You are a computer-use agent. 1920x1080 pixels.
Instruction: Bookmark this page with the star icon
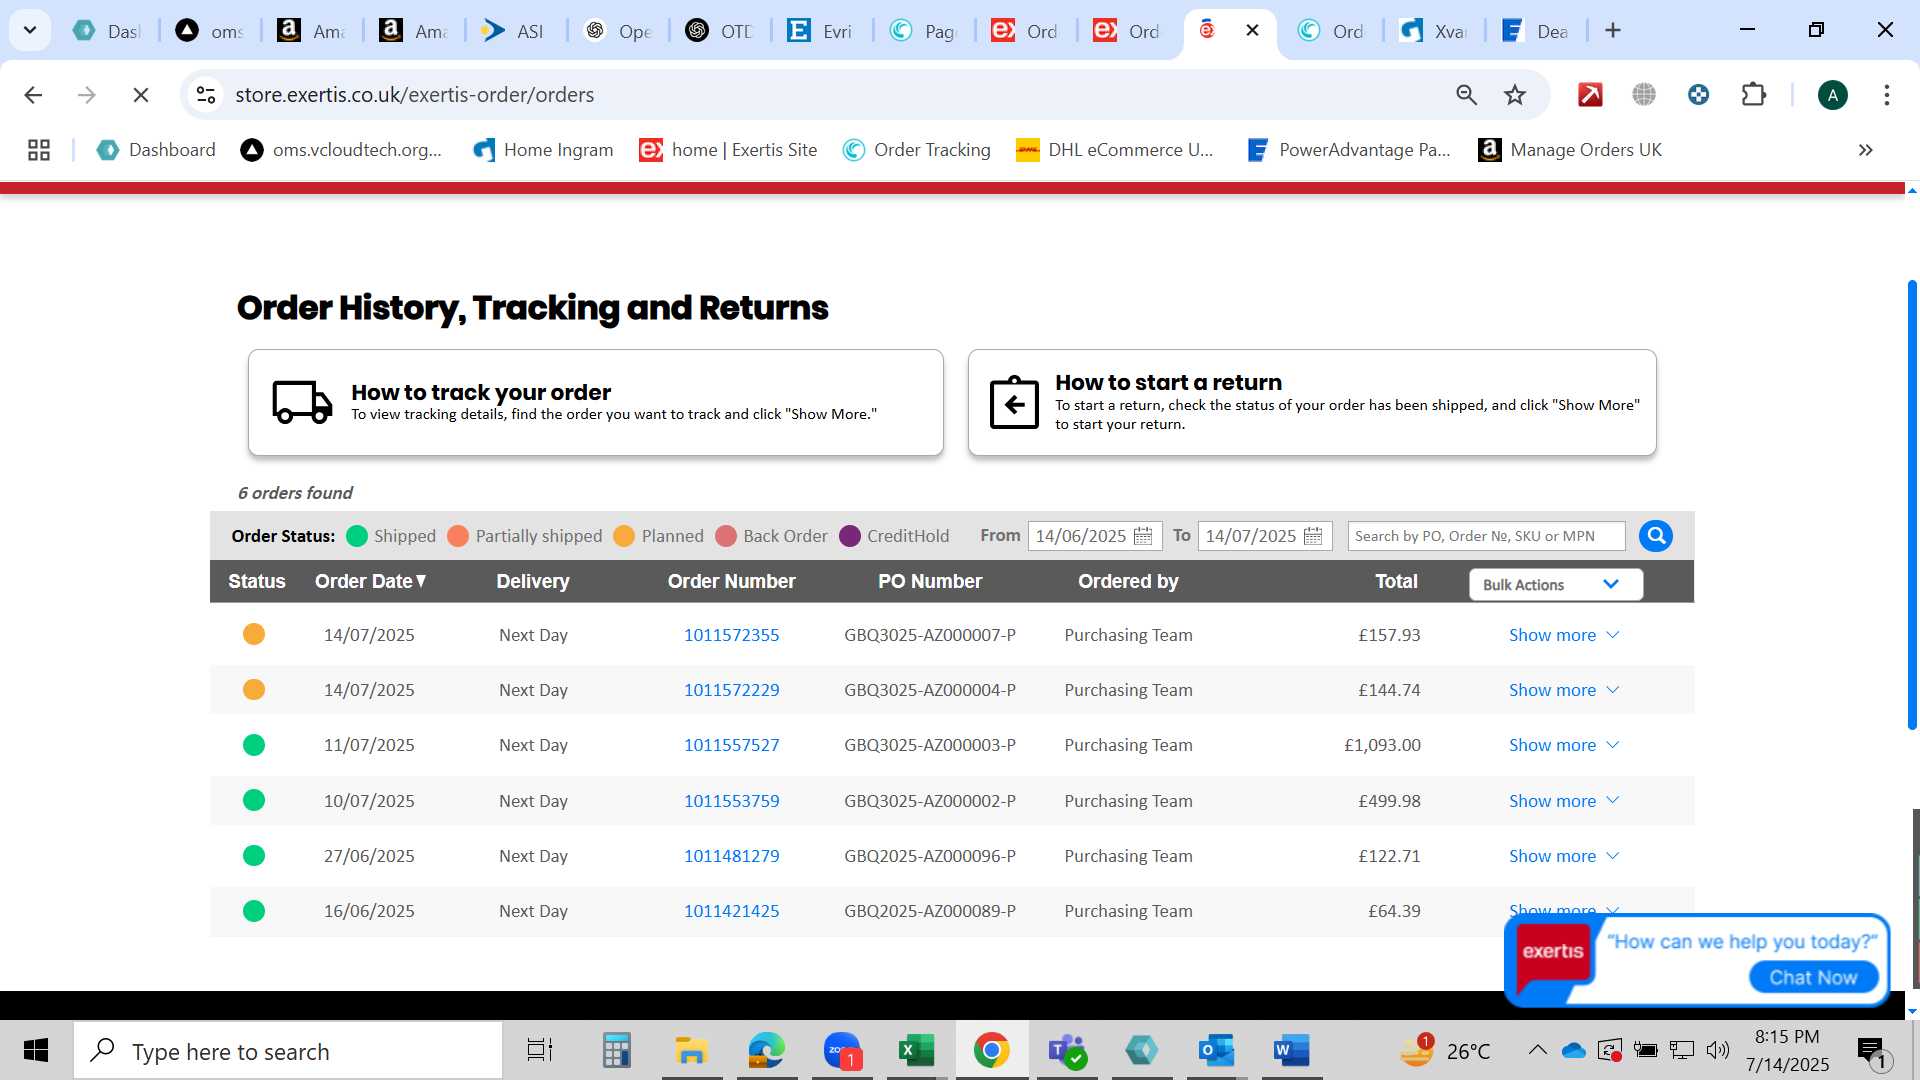click(x=1515, y=95)
